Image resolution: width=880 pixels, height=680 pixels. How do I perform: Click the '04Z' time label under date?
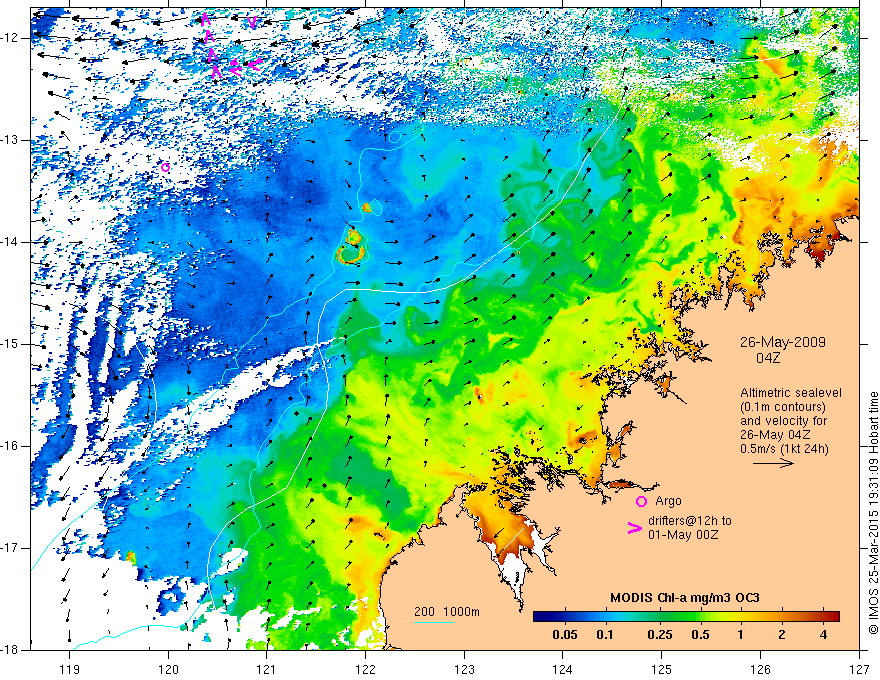point(768,358)
